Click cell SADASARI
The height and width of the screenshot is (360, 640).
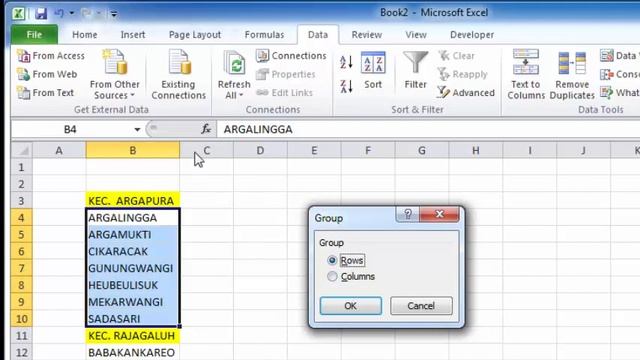click(x=133, y=319)
